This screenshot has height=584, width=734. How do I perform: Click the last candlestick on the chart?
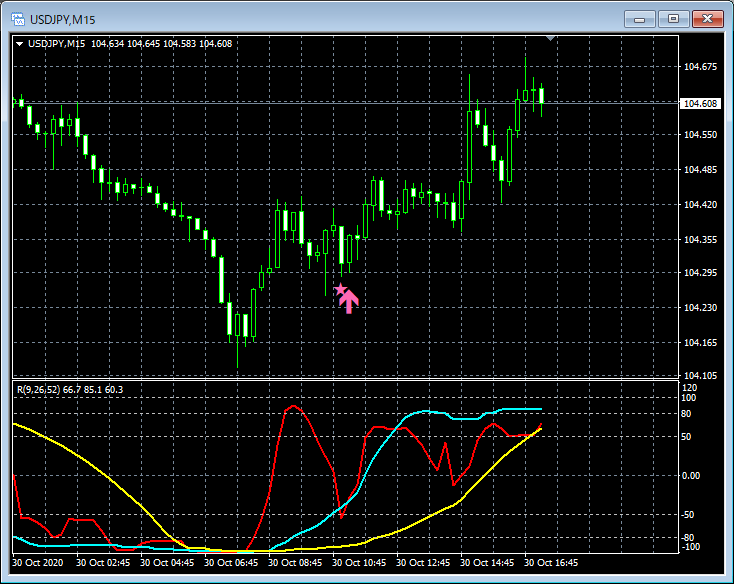click(x=542, y=96)
